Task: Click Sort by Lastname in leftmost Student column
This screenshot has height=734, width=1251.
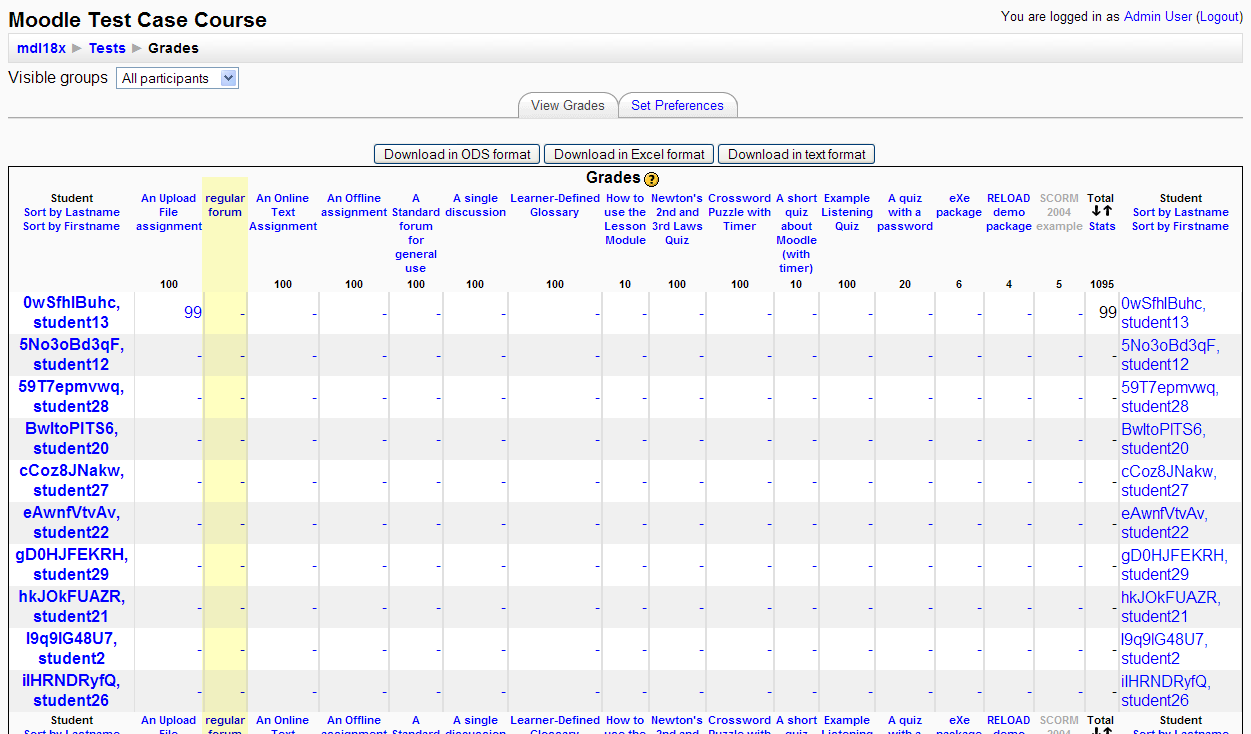Action: point(72,212)
